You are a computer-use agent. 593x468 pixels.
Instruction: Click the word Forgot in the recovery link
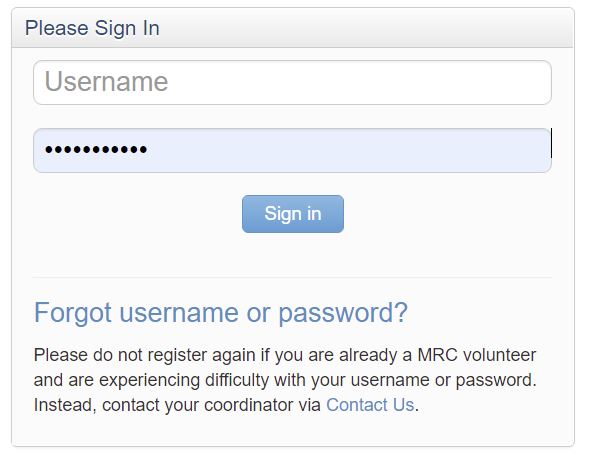coord(73,313)
